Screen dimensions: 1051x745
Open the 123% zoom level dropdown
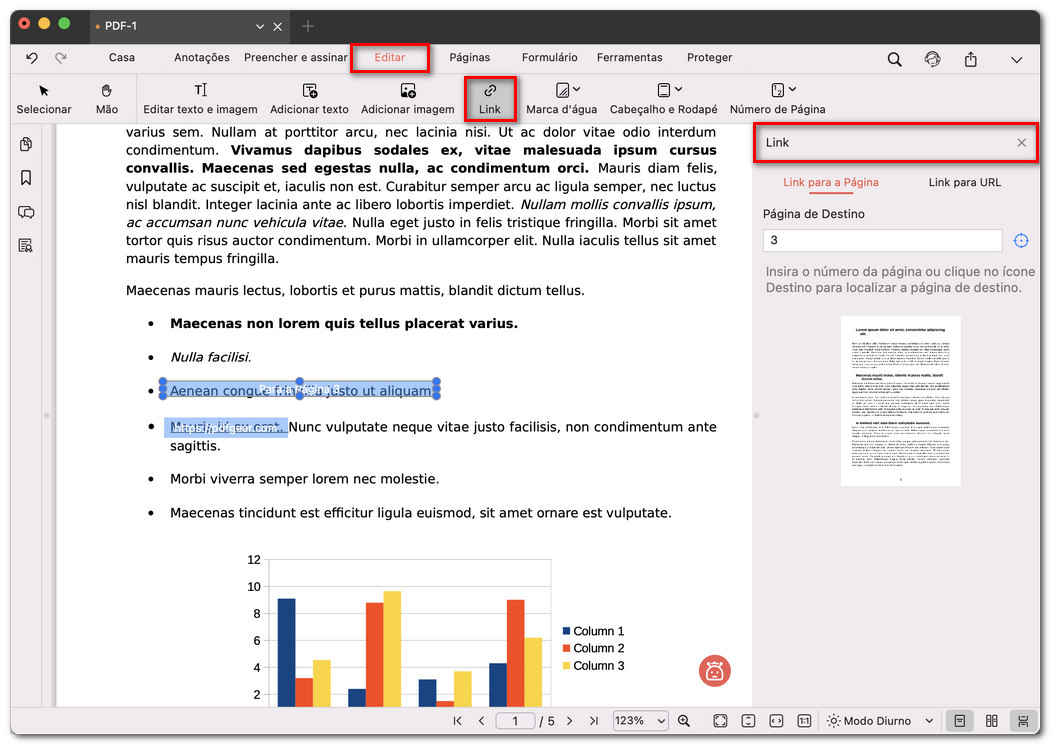640,721
